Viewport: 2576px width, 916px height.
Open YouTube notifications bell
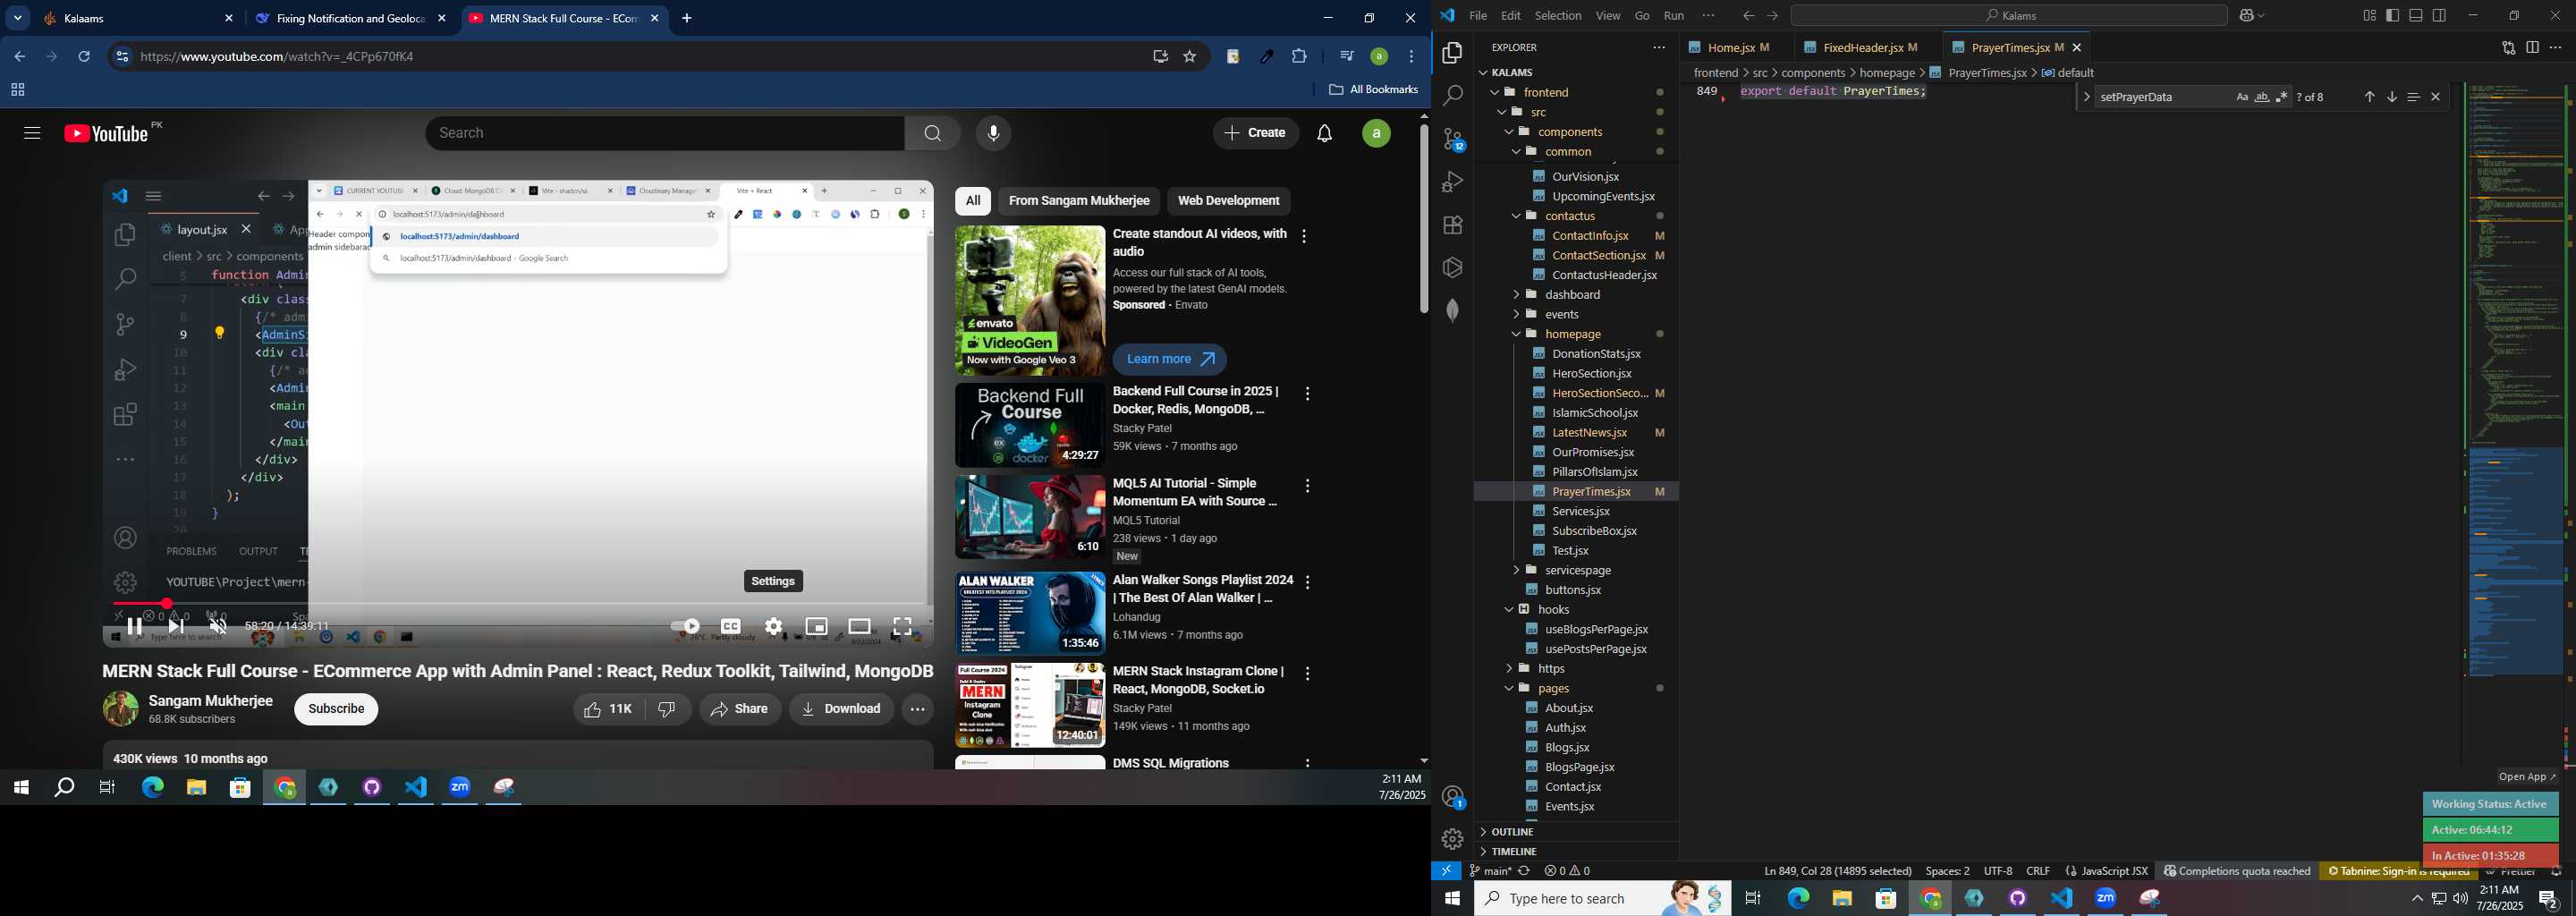(x=1325, y=133)
